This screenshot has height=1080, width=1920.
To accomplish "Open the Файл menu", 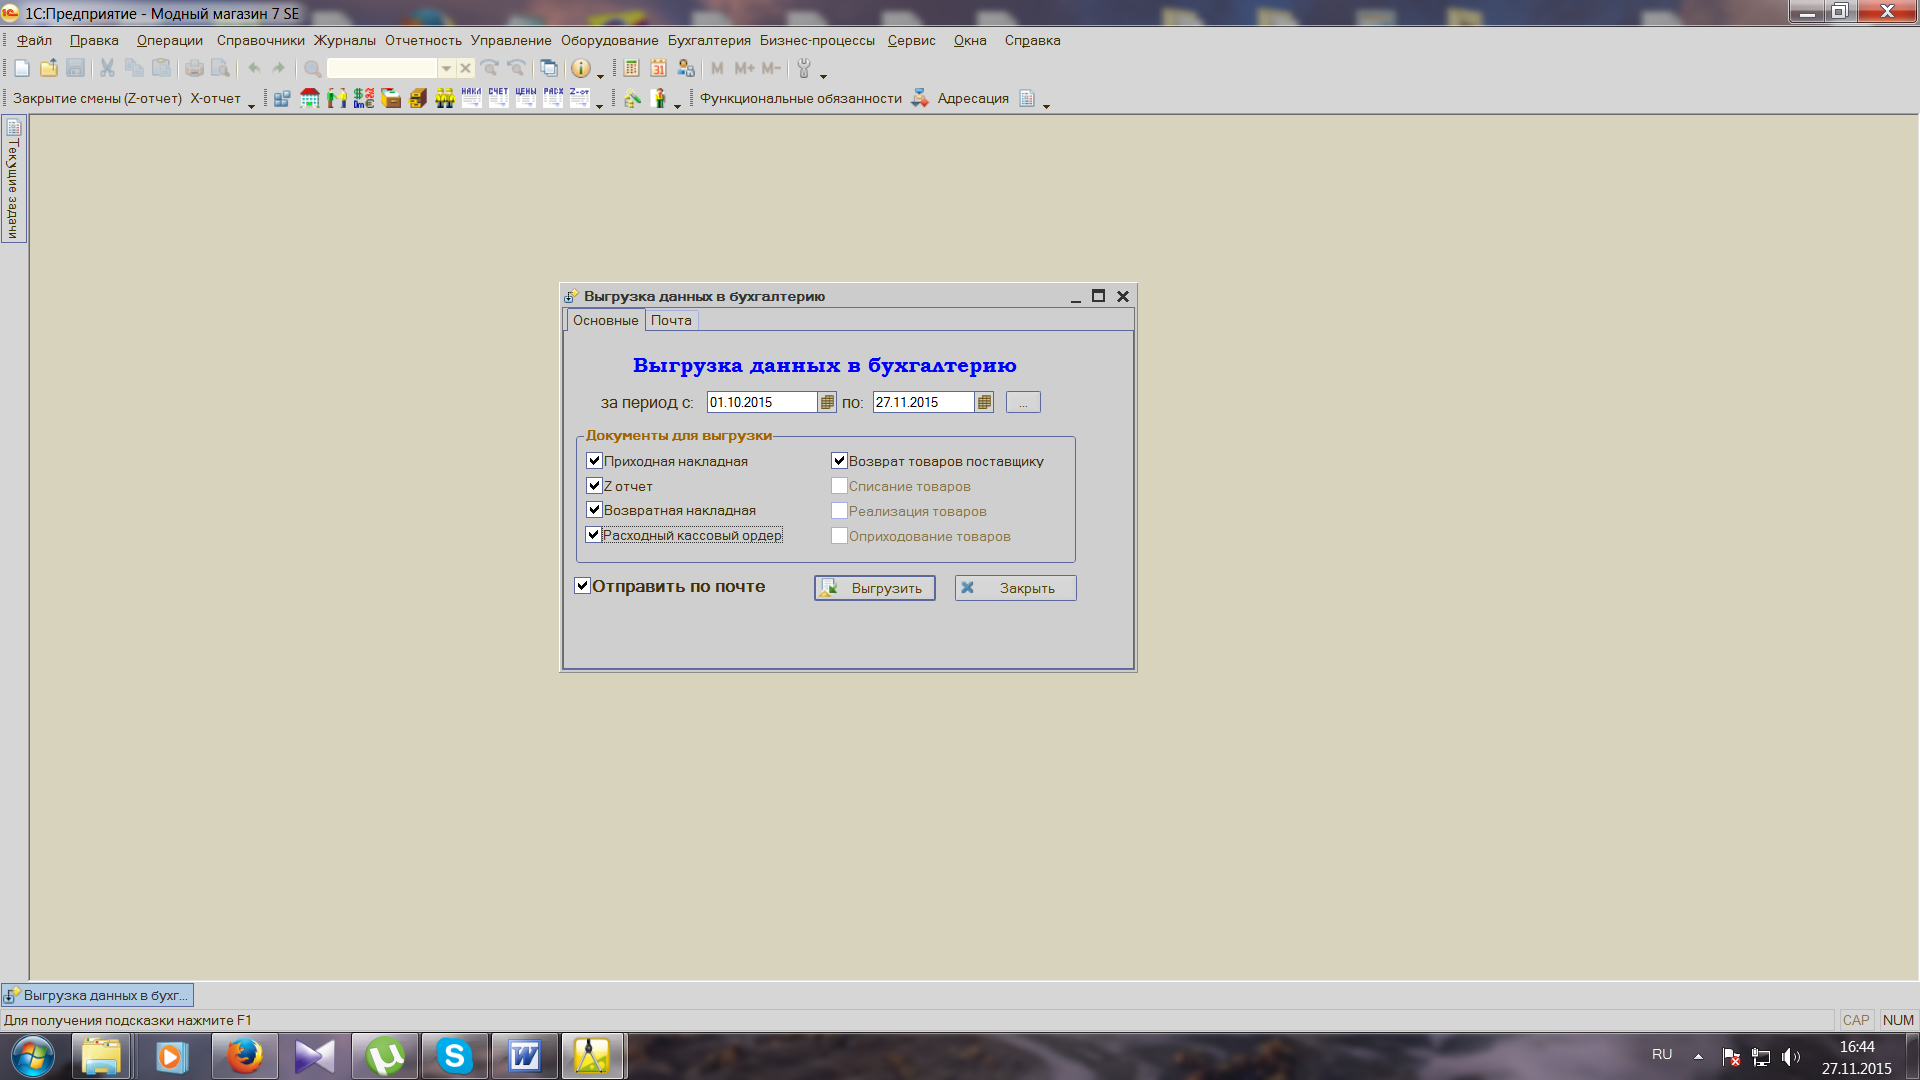I will click(x=34, y=40).
